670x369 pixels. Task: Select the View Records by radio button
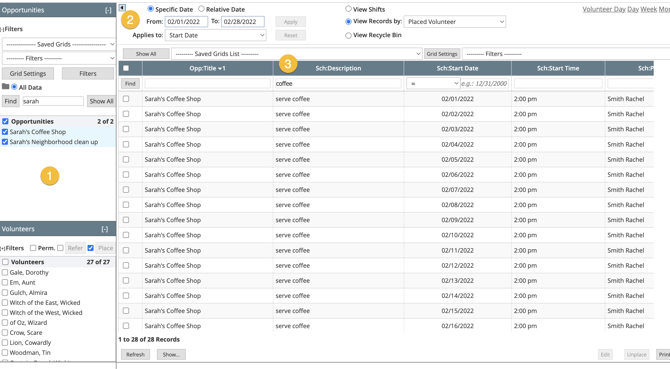348,21
